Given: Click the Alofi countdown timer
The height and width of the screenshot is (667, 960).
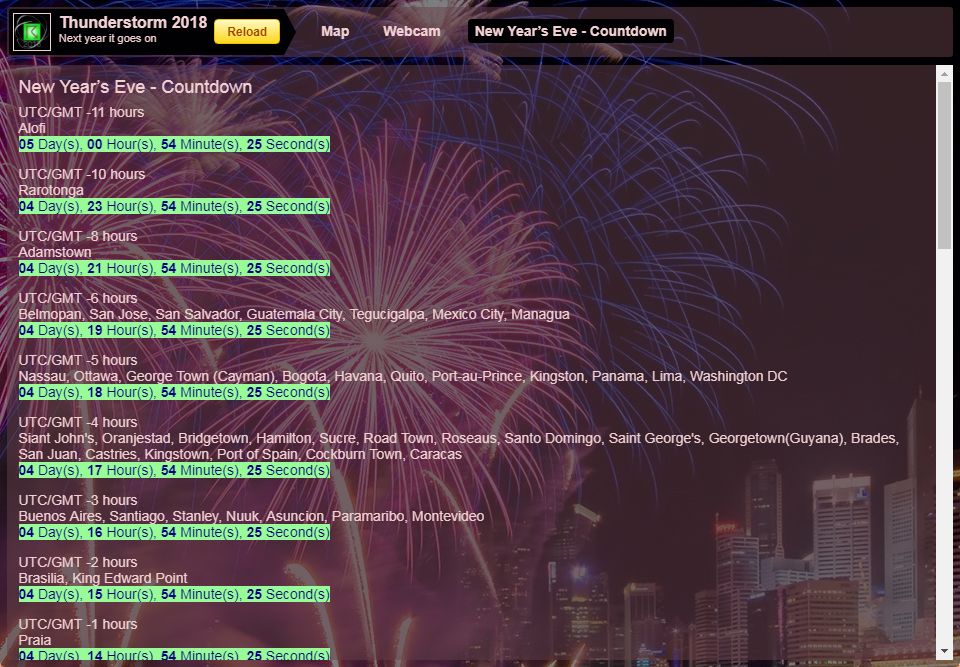Looking at the screenshot, I should (x=174, y=145).
